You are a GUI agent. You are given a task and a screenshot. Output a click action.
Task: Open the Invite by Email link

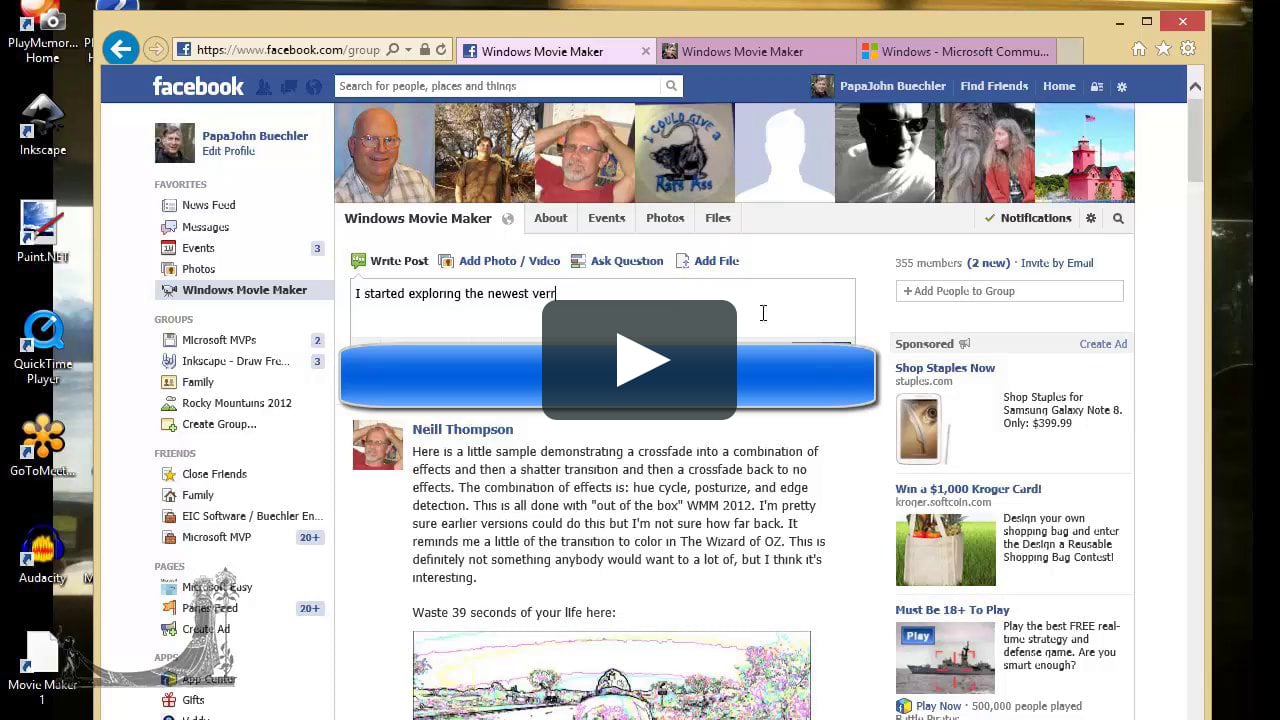coord(1057,263)
